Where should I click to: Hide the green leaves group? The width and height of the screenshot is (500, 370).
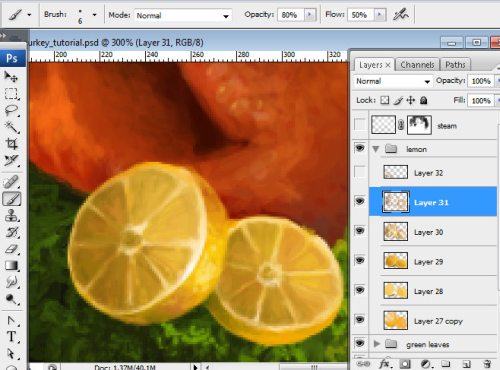(x=360, y=343)
